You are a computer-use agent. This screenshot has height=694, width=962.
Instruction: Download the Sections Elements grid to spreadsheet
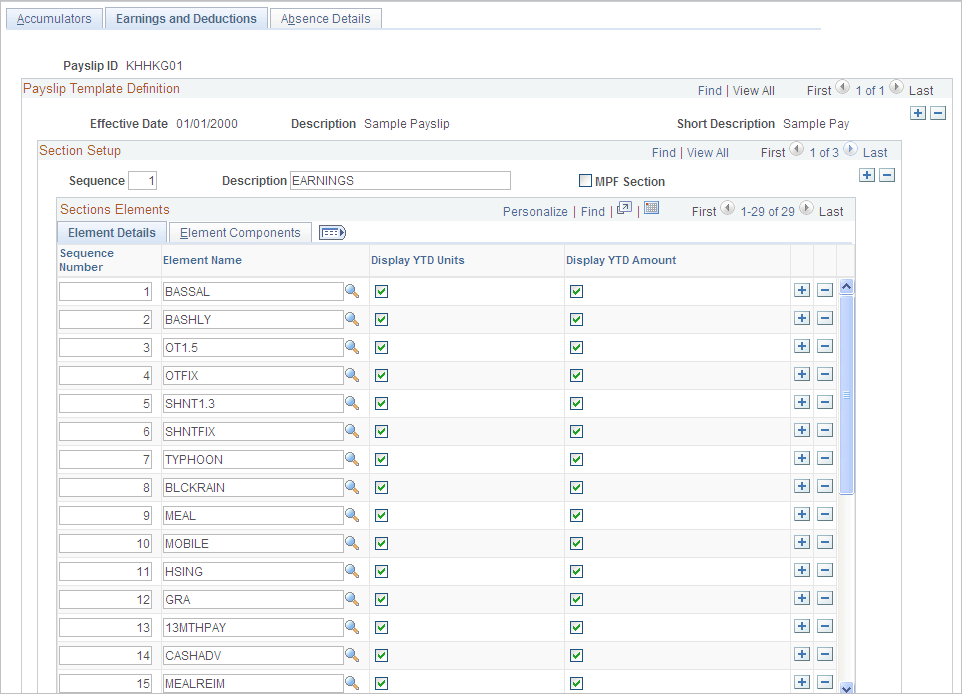pos(652,211)
